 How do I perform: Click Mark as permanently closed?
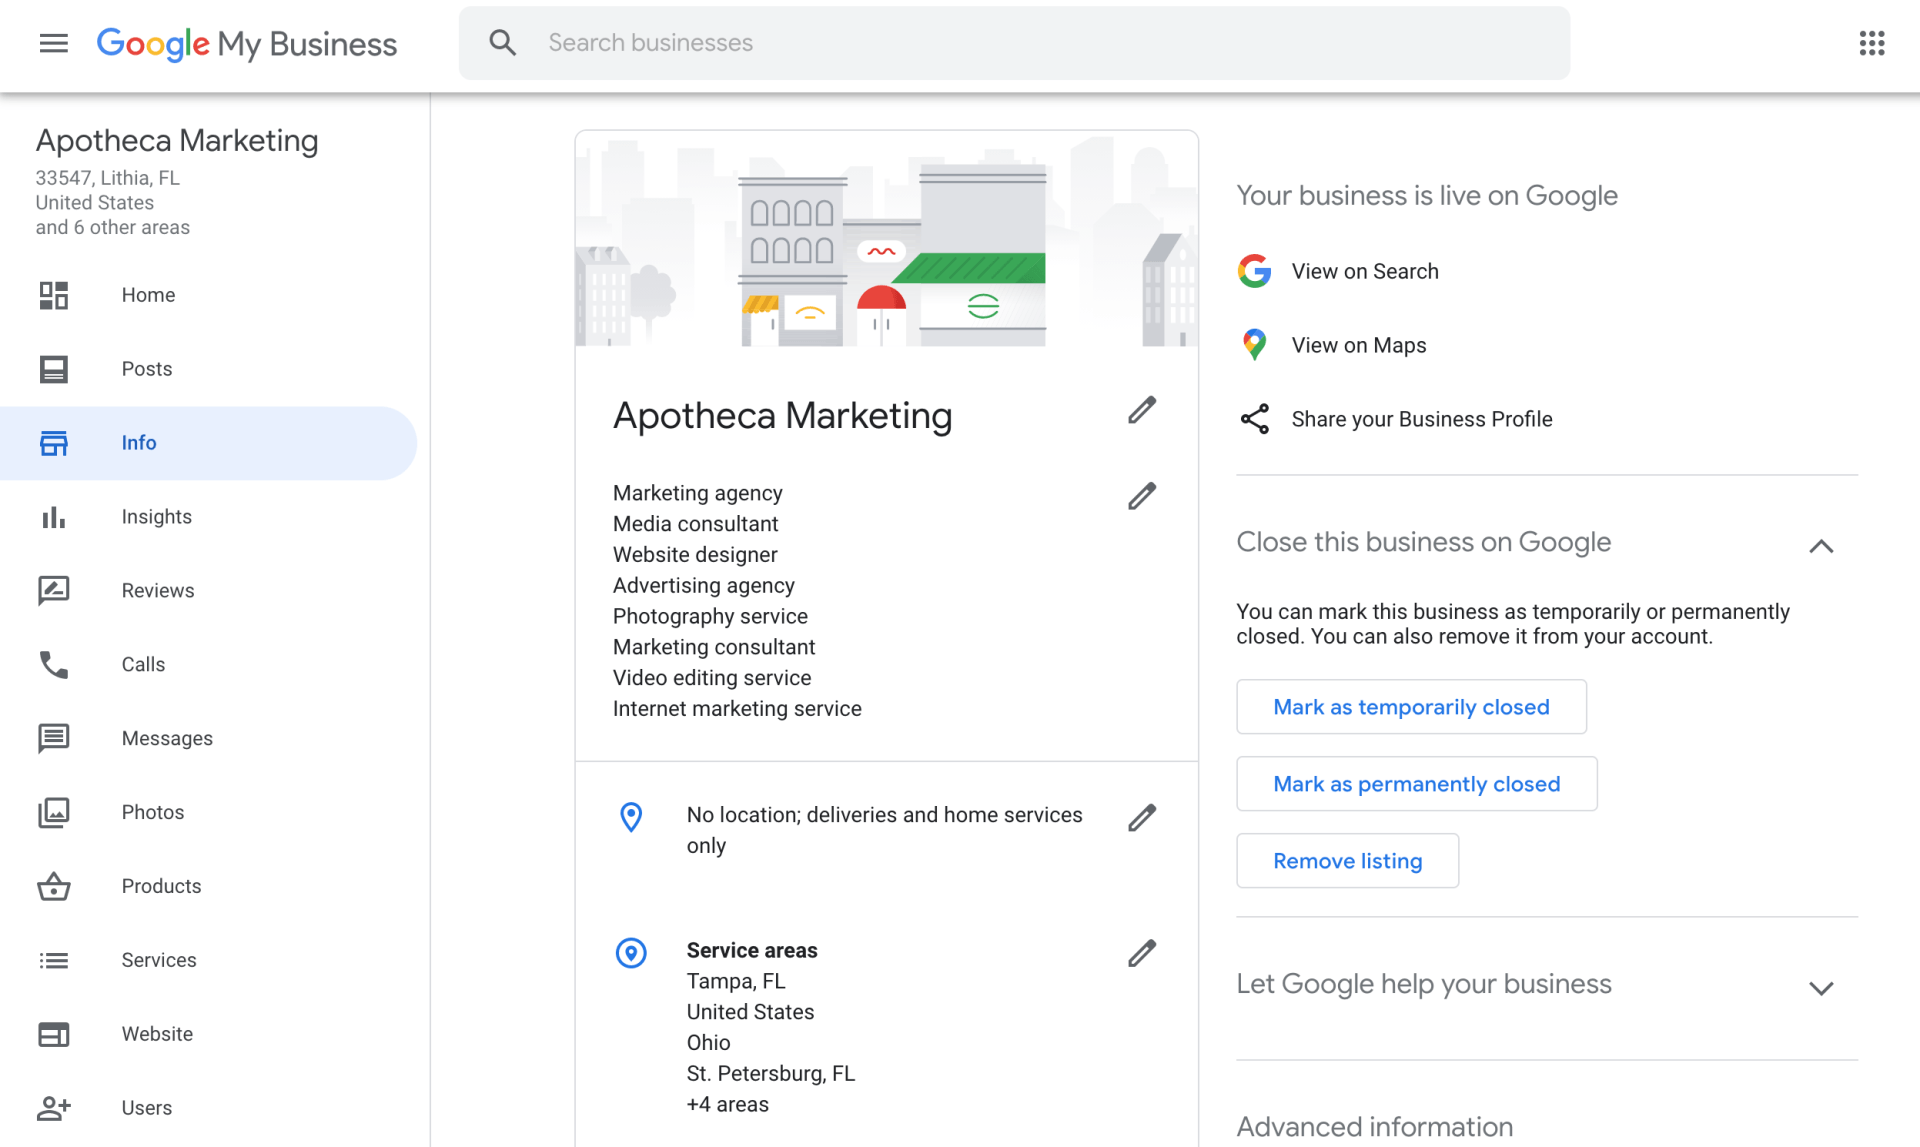[1416, 784]
